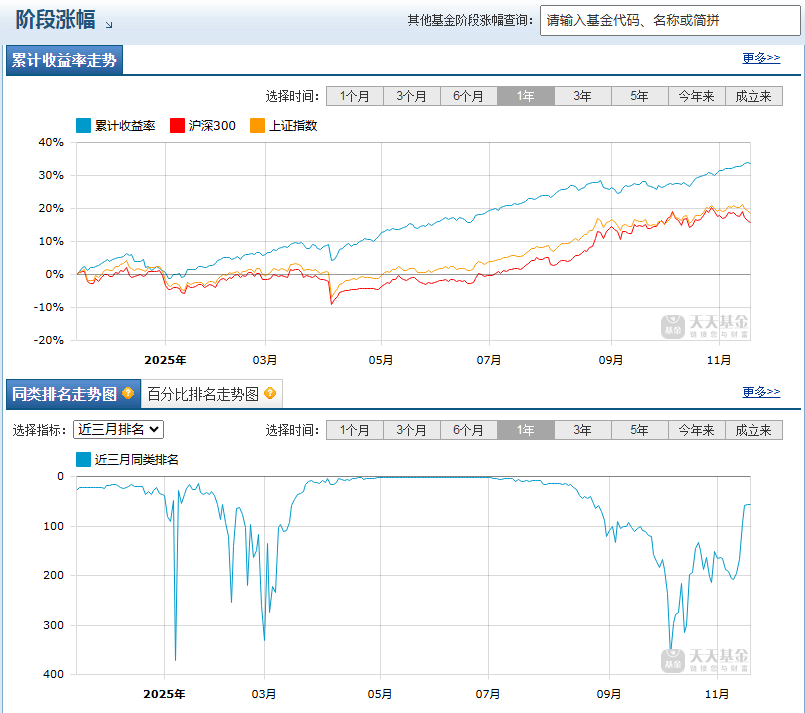Click the 11月 axis label under ranking chart
This screenshot has height=713, width=805.
(717, 694)
